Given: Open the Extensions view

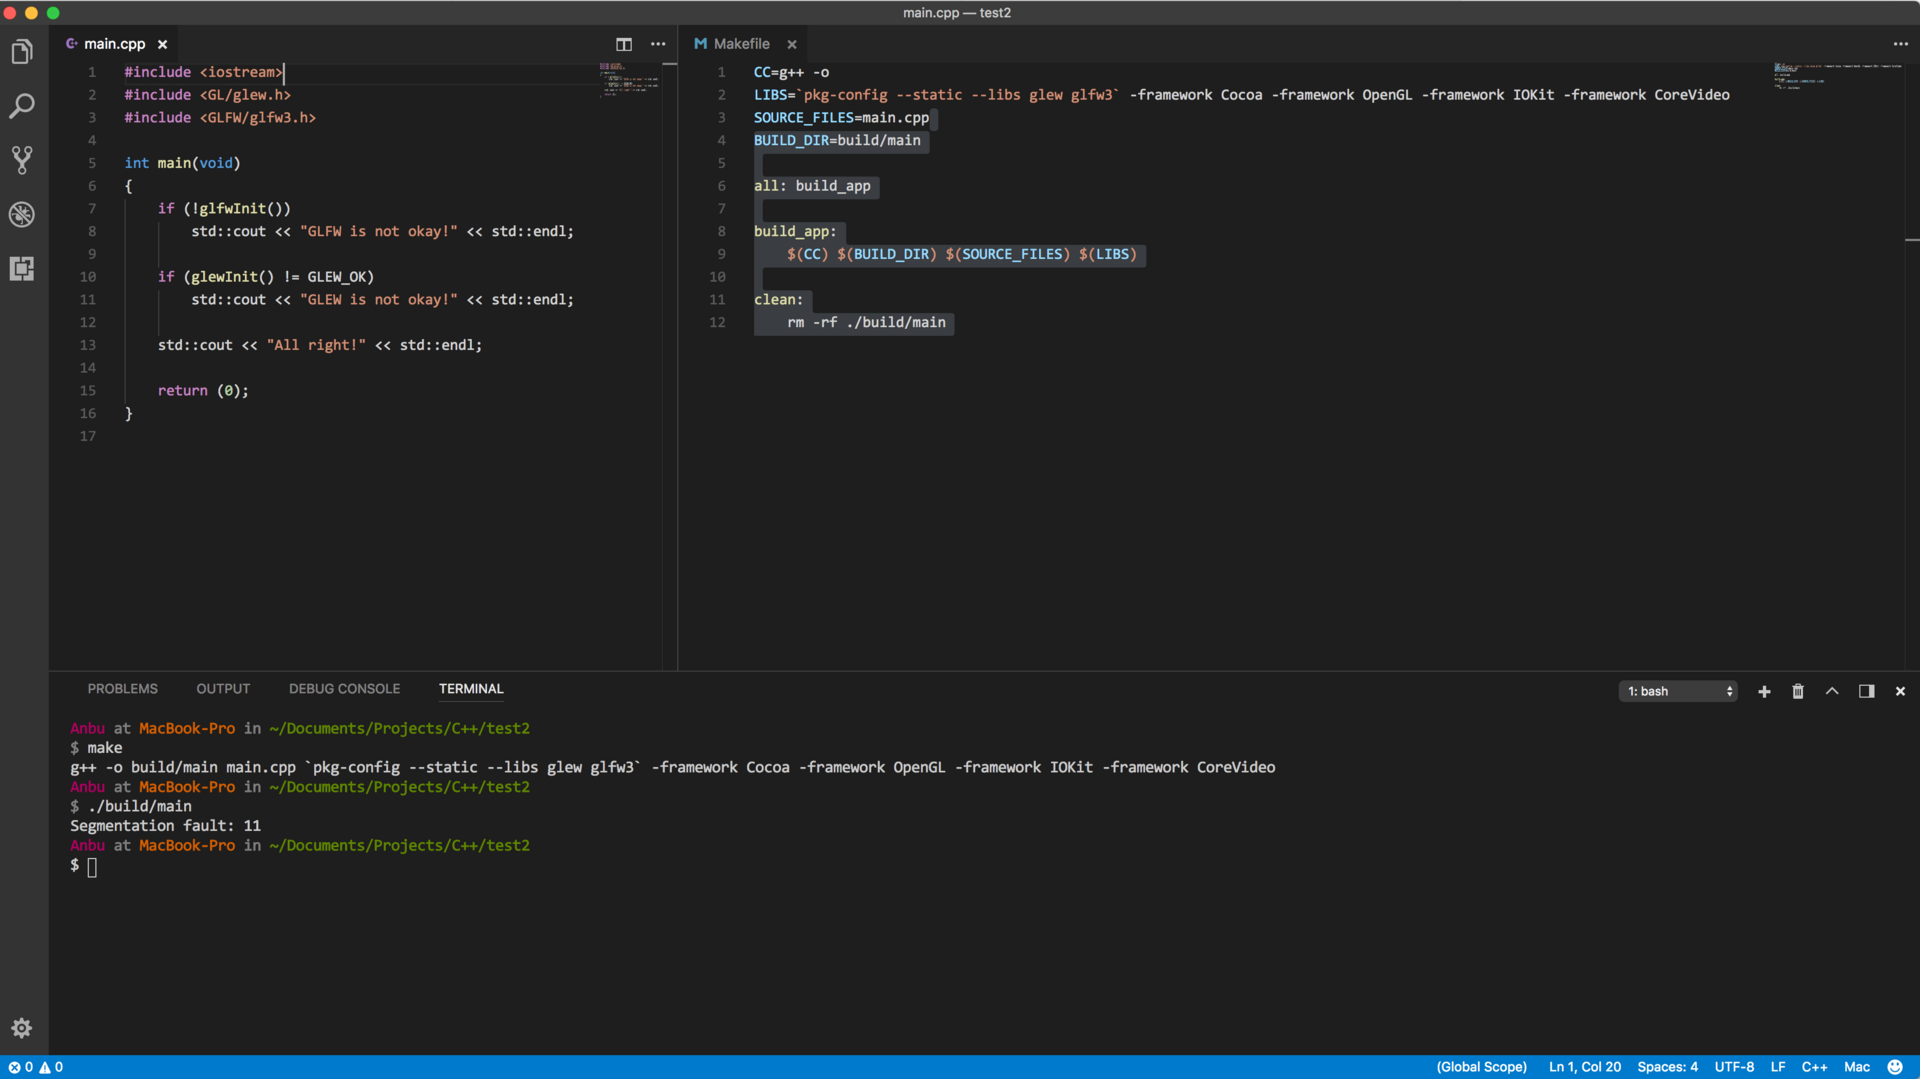Looking at the screenshot, I should click(x=22, y=268).
